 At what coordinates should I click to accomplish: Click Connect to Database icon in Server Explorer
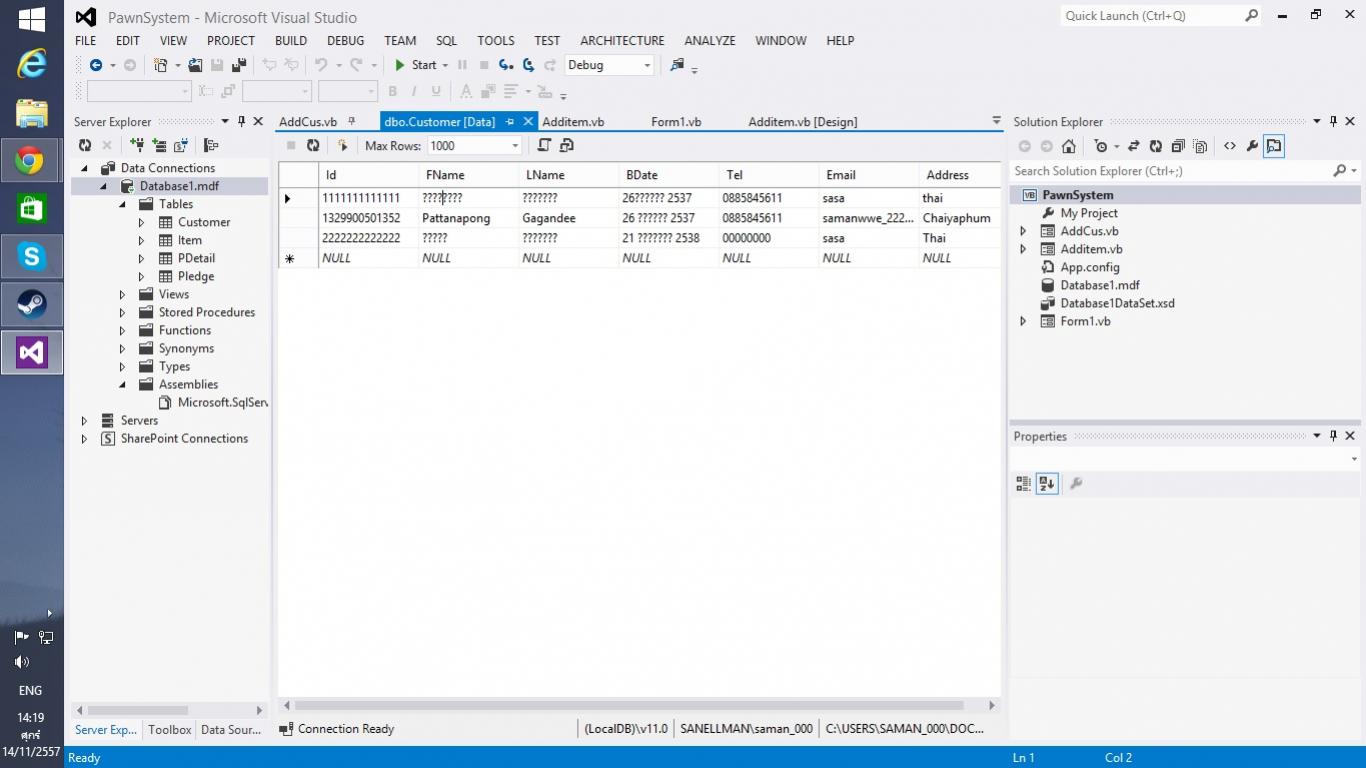pos(137,146)
